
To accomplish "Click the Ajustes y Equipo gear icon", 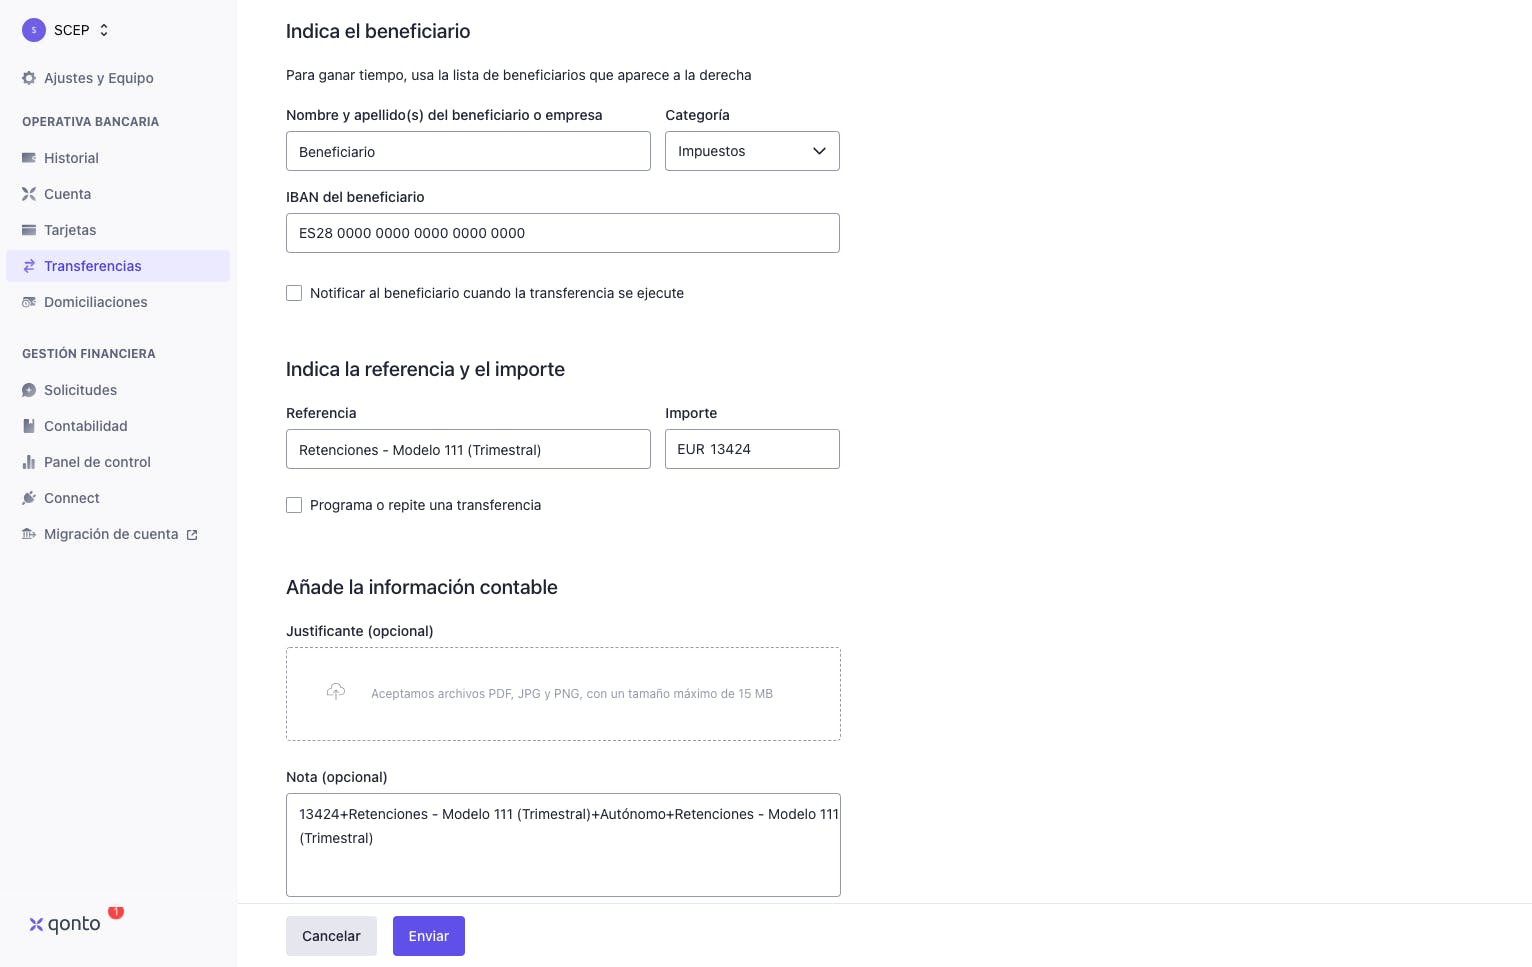I will 29,78.
